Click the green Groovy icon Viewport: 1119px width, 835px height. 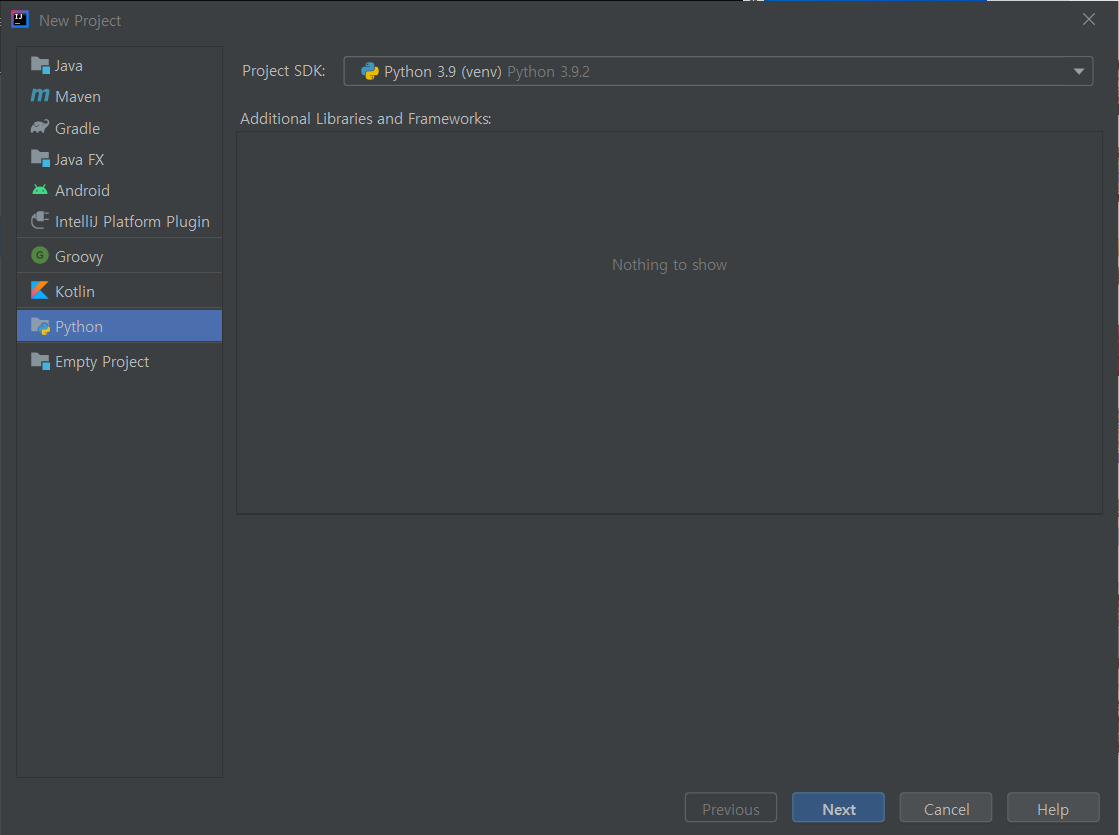point(40,255)
